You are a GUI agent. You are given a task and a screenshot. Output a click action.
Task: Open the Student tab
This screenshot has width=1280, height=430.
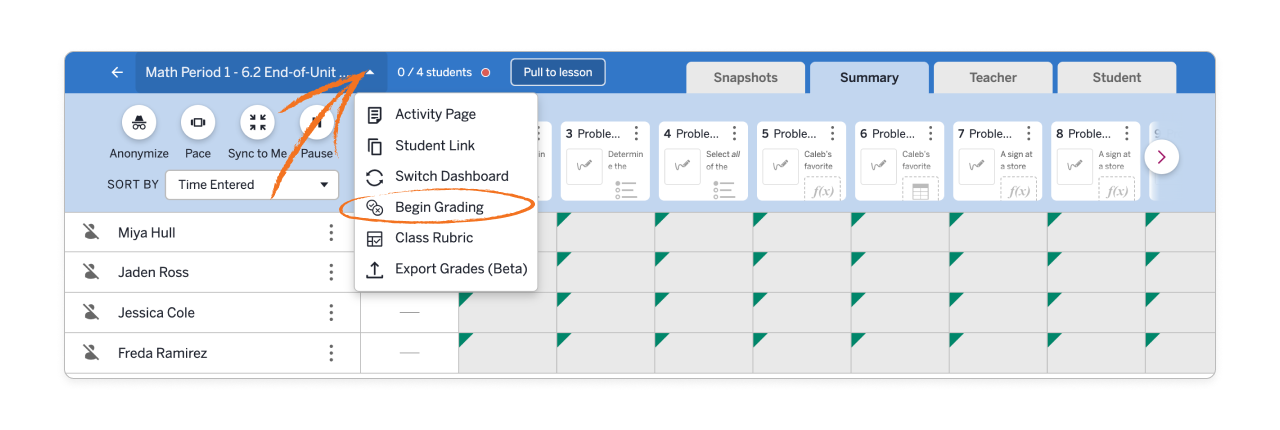pyautogui.click(x=1116, y=78)
